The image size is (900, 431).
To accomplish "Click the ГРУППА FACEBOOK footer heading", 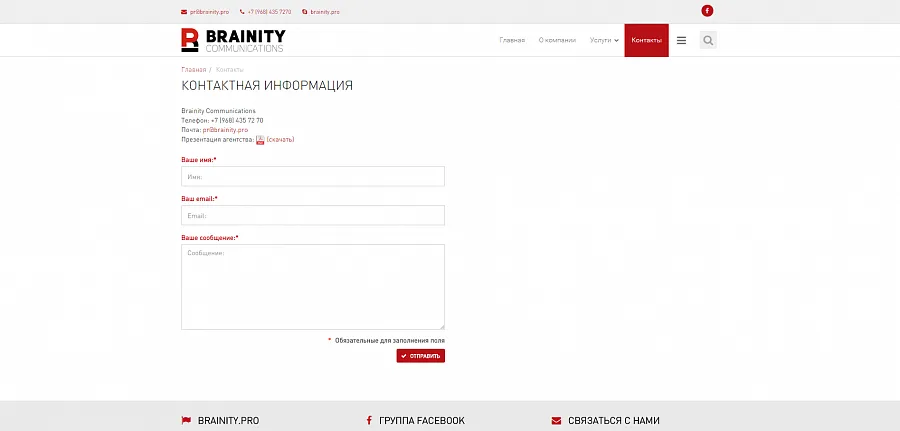I will [x=422, y=421].
